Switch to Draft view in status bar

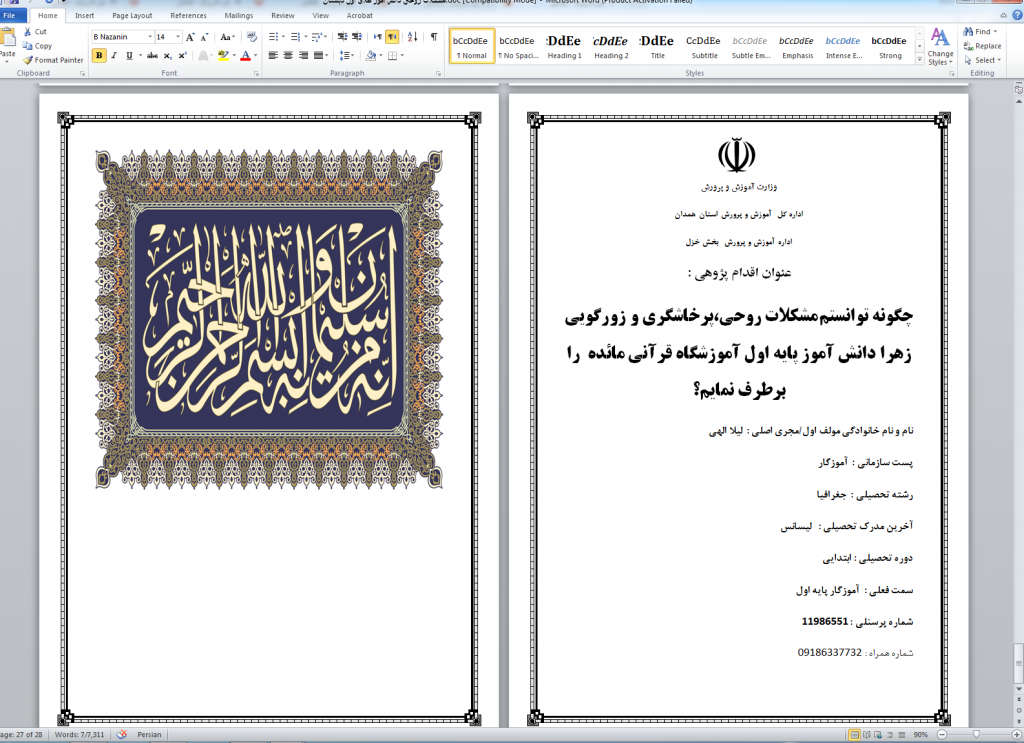pyautogui.click(x=900, y=735)
